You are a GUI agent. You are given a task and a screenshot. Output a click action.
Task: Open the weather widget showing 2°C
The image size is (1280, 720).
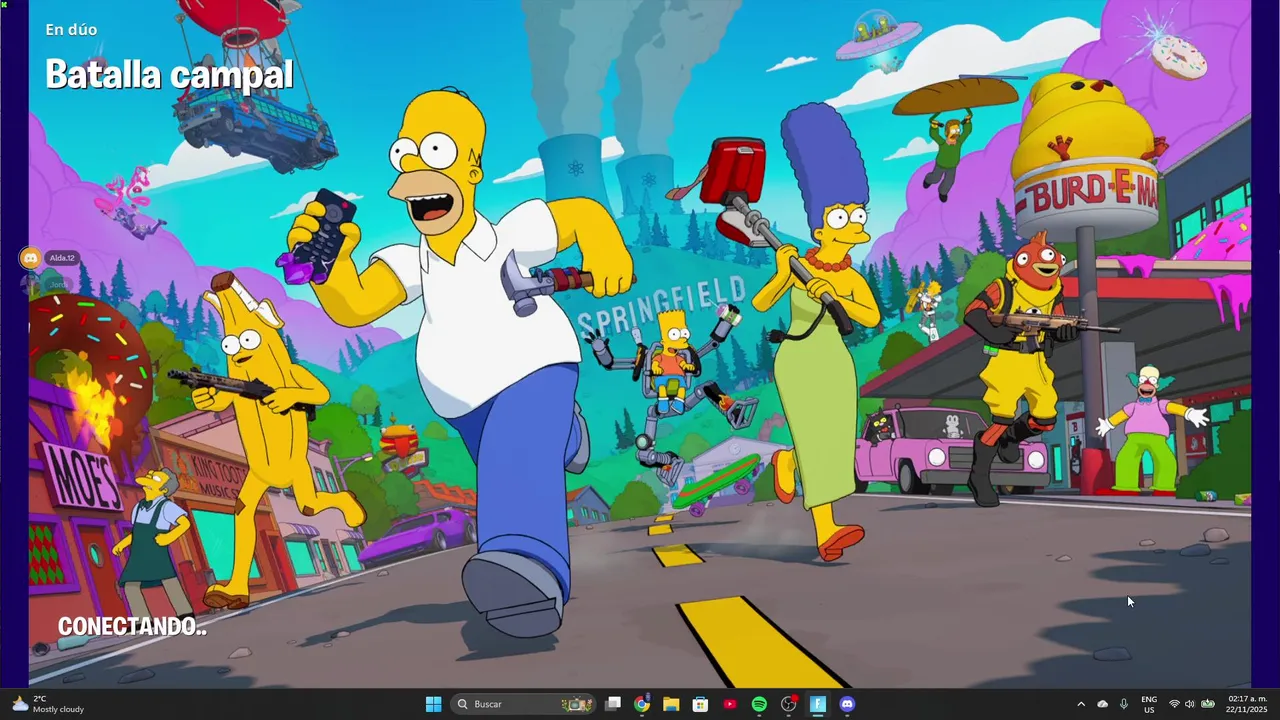tap(47, 704)
